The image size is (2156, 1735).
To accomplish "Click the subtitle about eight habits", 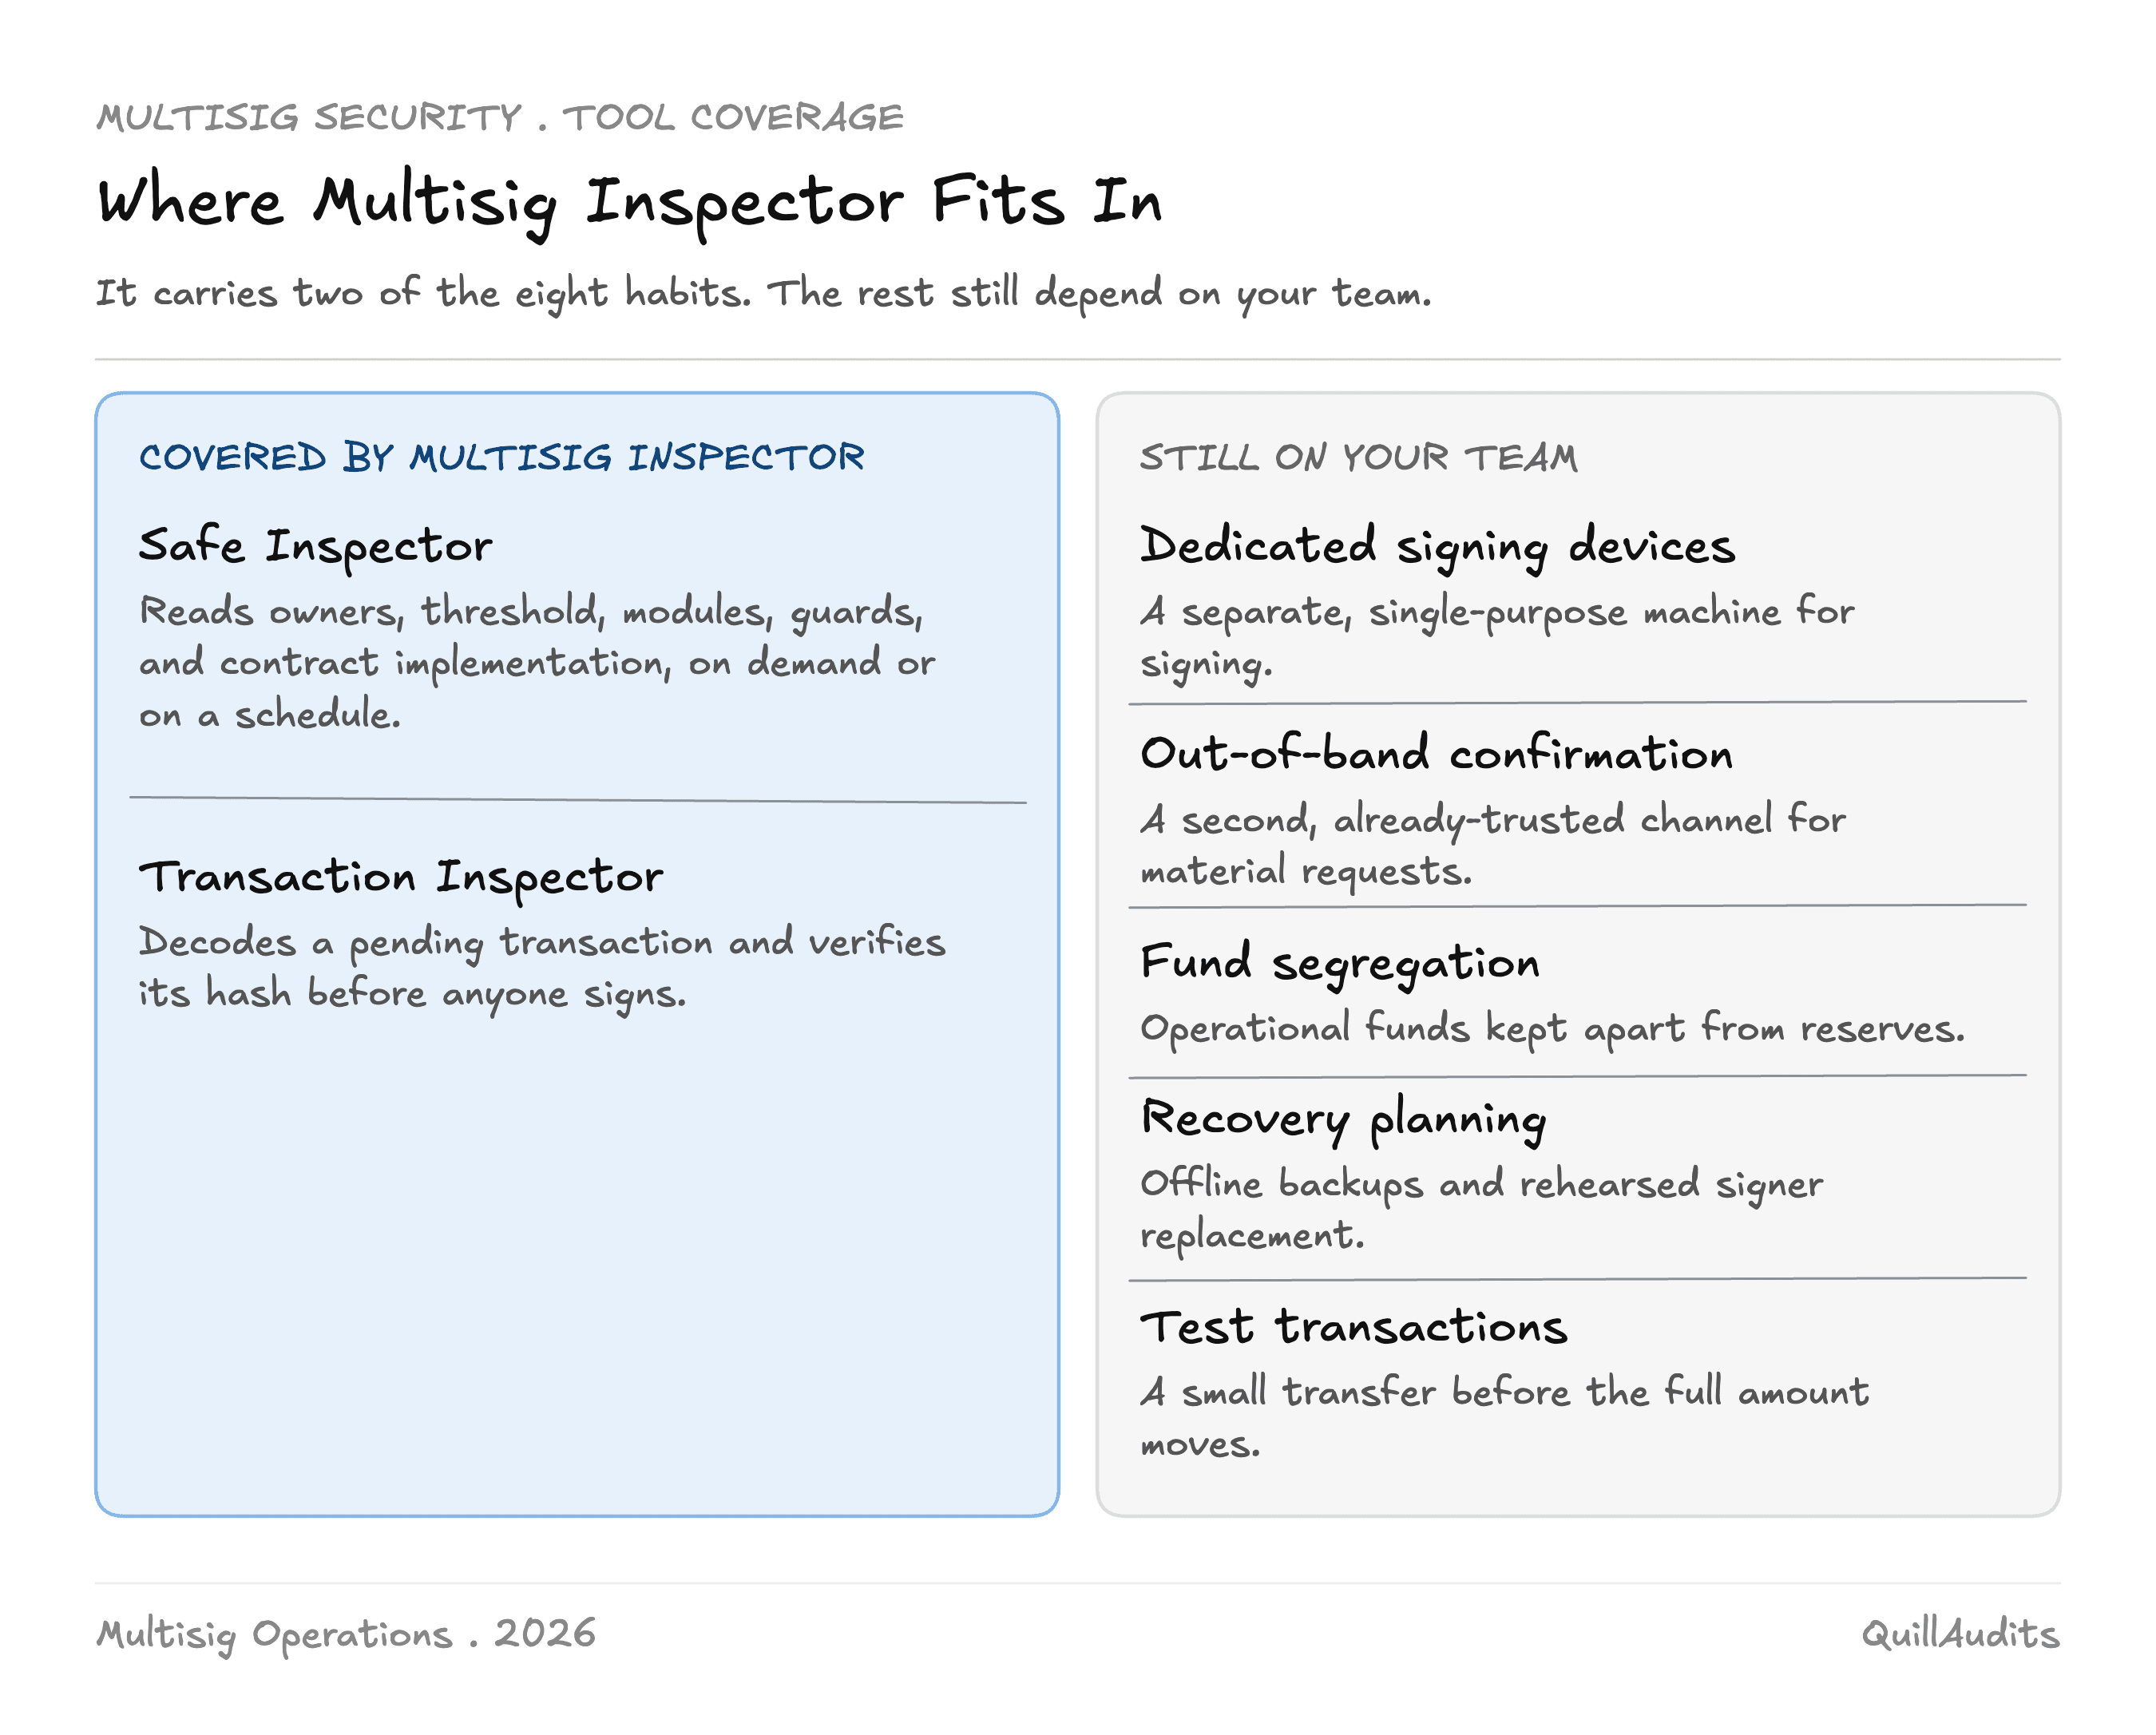I will (x=764, y=294).
